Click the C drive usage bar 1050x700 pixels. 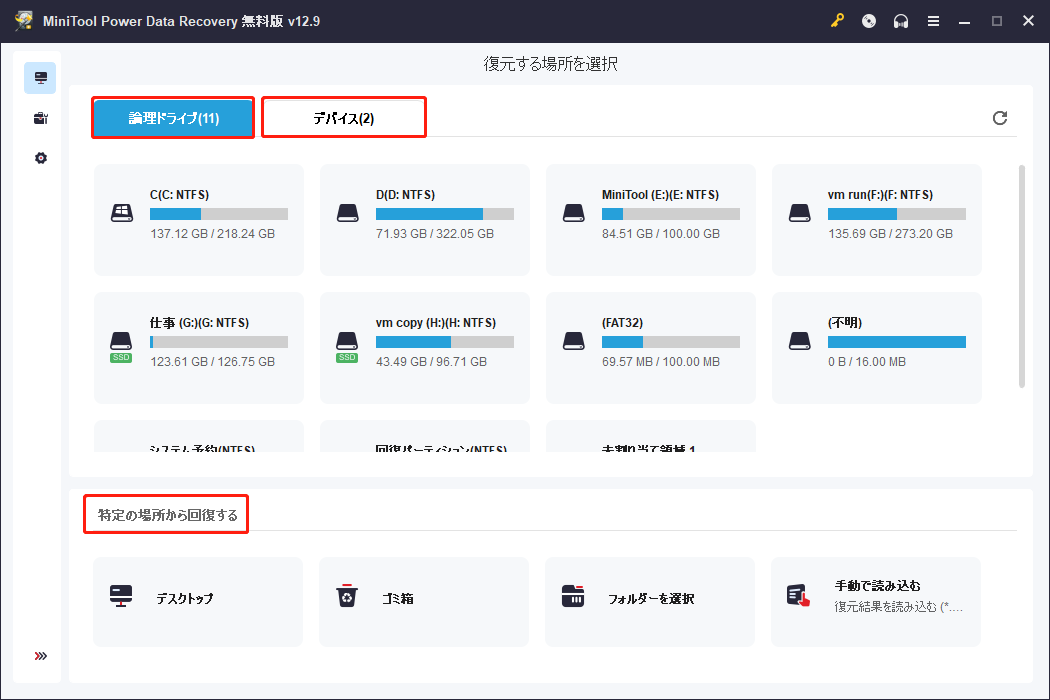pos(219,214)
